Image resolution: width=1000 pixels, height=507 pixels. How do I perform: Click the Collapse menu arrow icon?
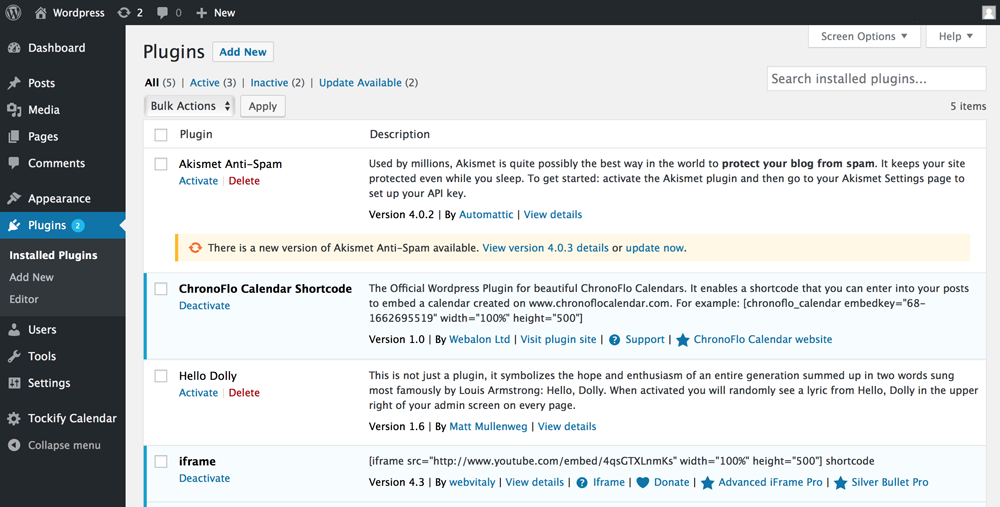(14, 445)
